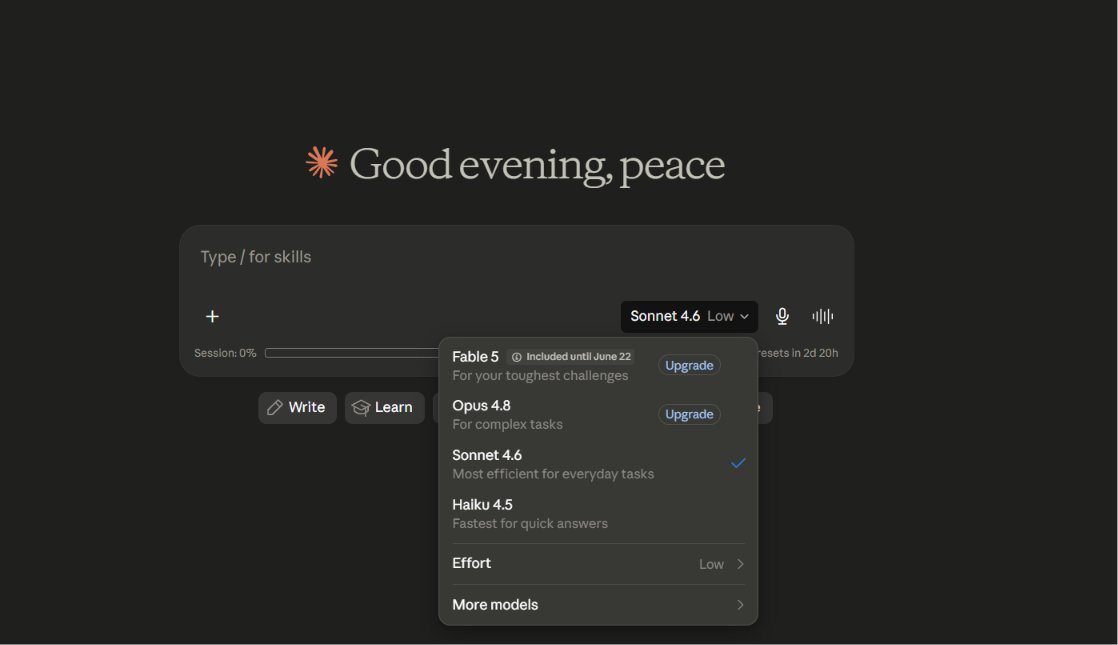Open the Sonnet 4.6 Low model selector
The width and height of the screenshot is (1118, 645).
689,316
